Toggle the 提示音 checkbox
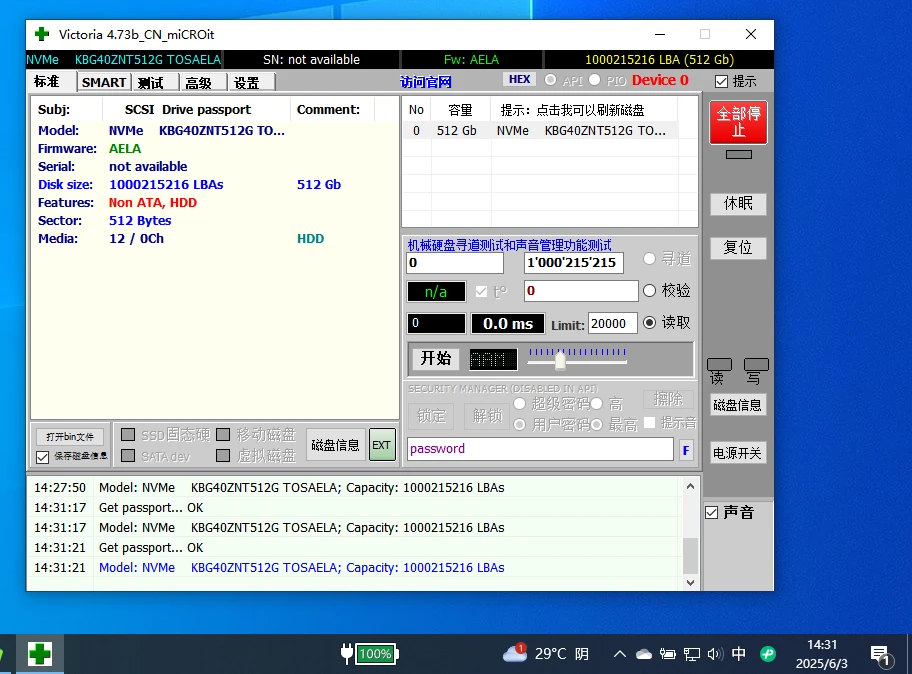This screenshot has width=912, height=674. pos(650,423)
